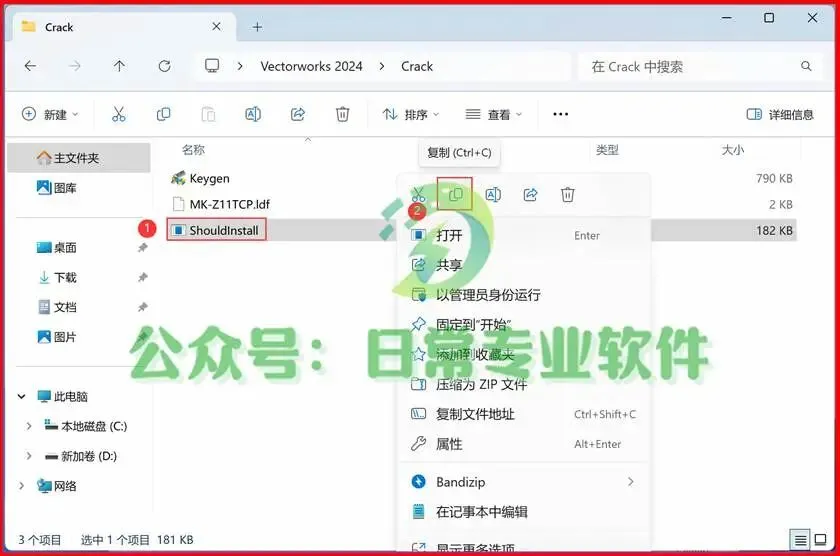This screenshot has height=556, width=840.
Task: Expand 本地磁盘 (C:) tree node
Action: pyautogui.click(x=29, y=426)
